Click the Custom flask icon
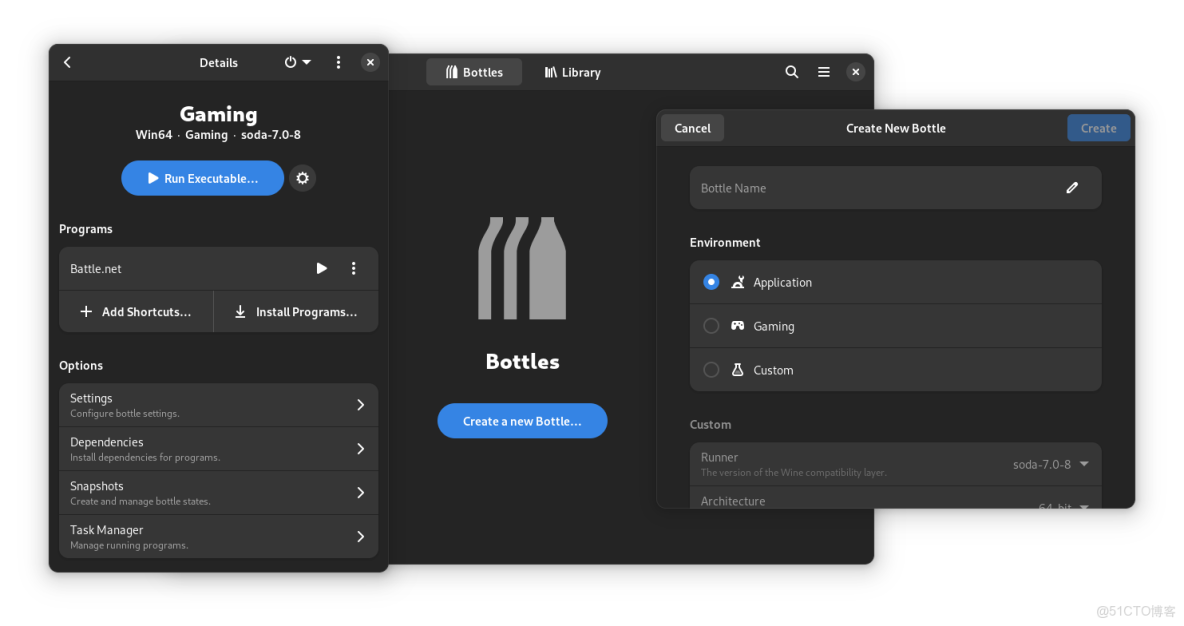This screenshot has width=1184, height=626. 738,370
